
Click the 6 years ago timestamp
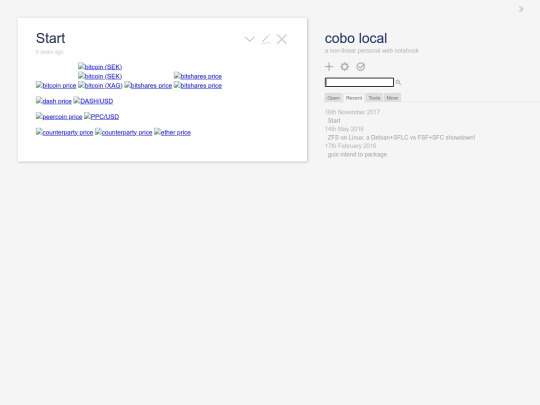[50, 52]
